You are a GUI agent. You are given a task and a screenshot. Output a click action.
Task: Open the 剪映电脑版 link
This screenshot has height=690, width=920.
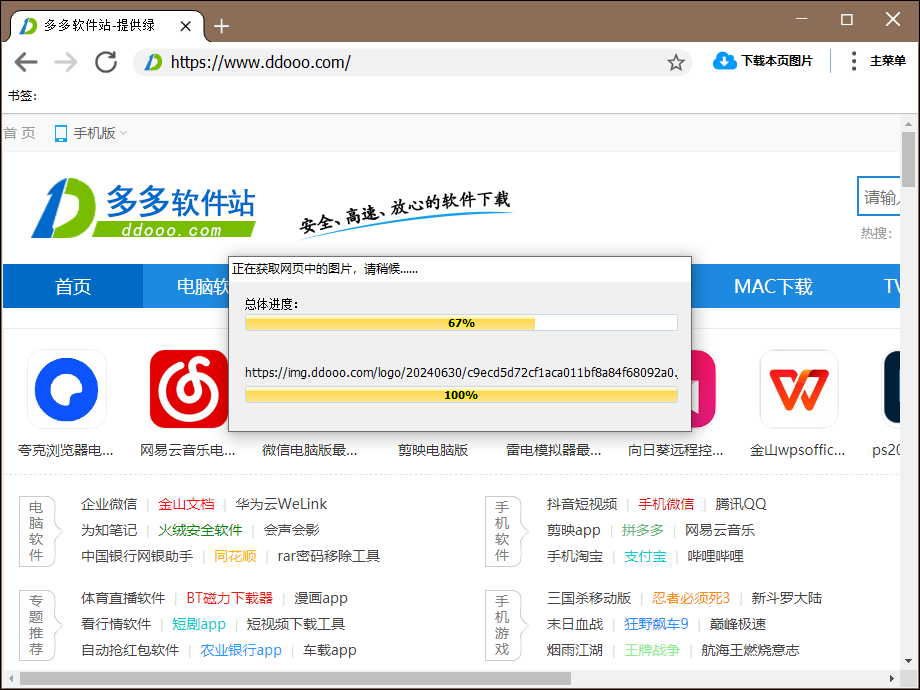[432, 450]
